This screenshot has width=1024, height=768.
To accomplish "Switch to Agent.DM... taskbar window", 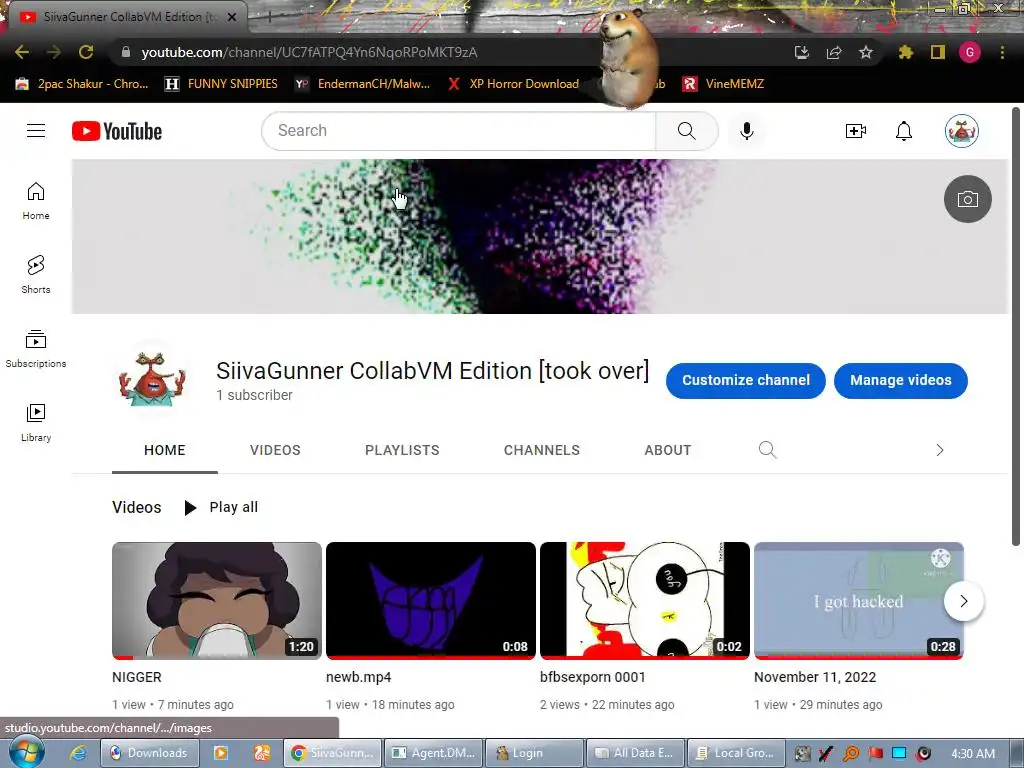I will coord(434,753).
